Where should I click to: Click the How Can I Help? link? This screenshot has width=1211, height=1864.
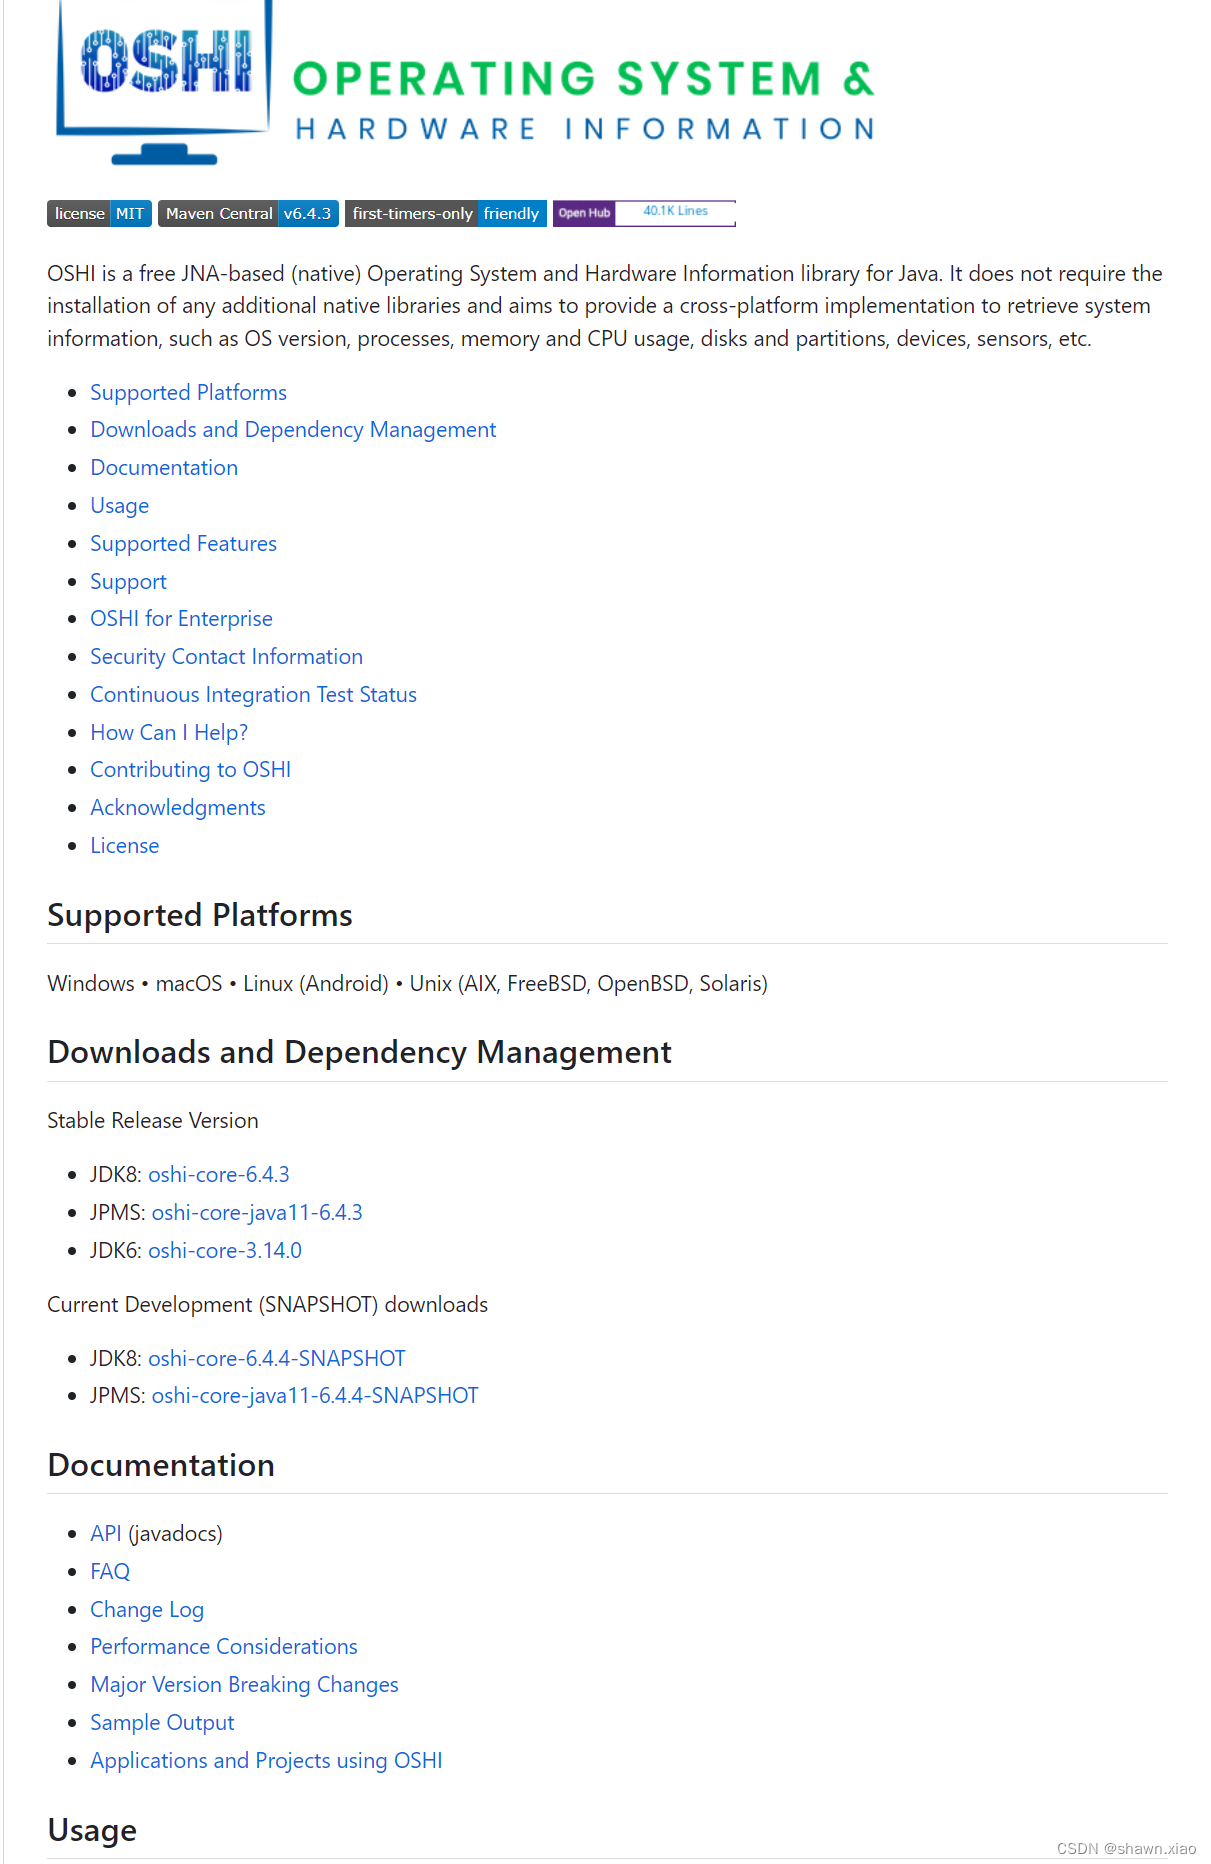tap(169, 733)
